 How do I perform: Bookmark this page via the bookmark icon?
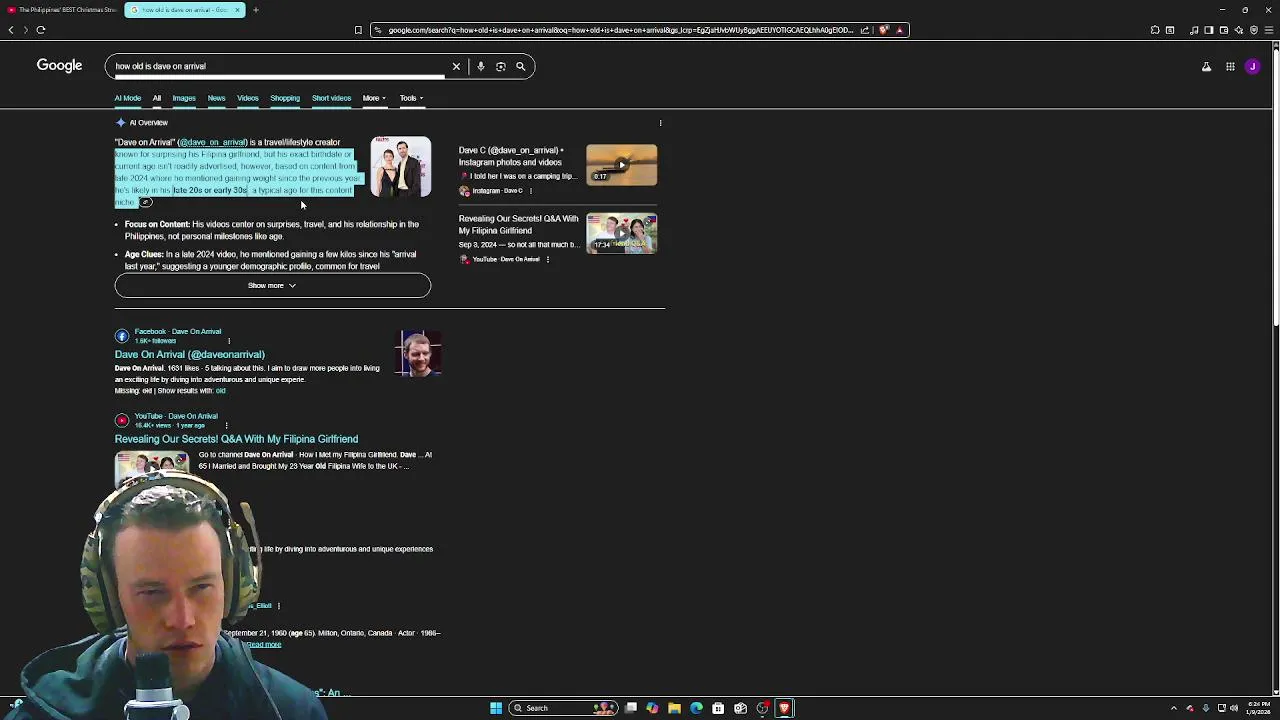tap(358, 30)
